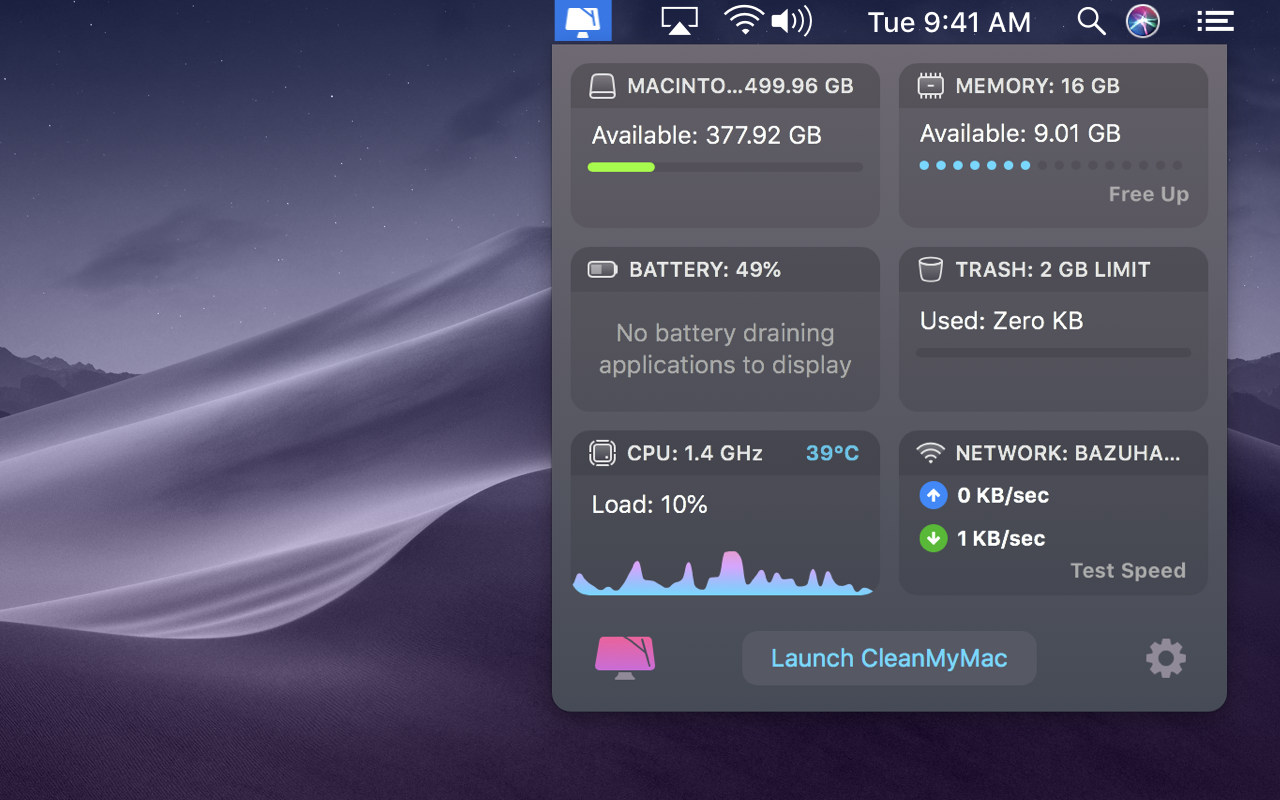Click the trash bin icon
This screenshot has width=1280, height=800.
(x=930, y=270)
